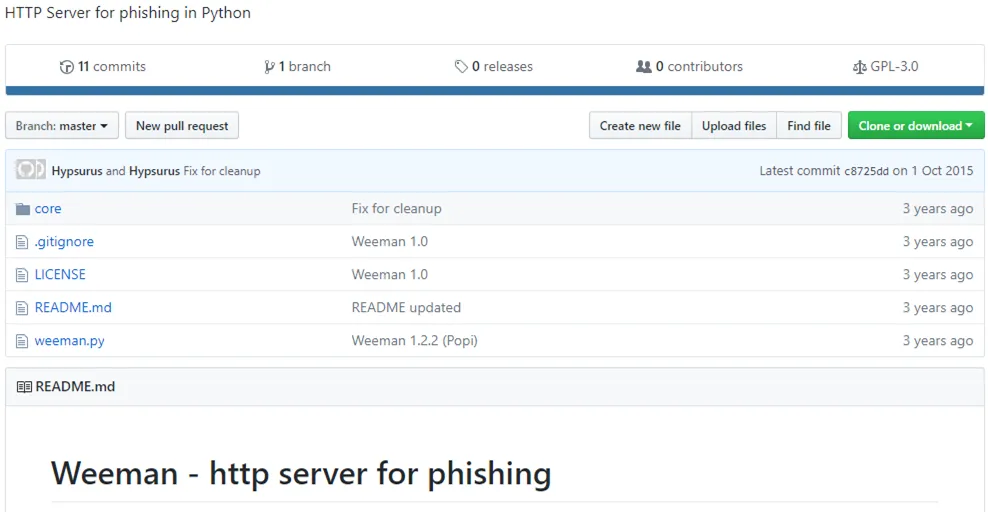988x512 pixels.
Task: Click the file icon beside weeman.py
Action: [22, 341]
